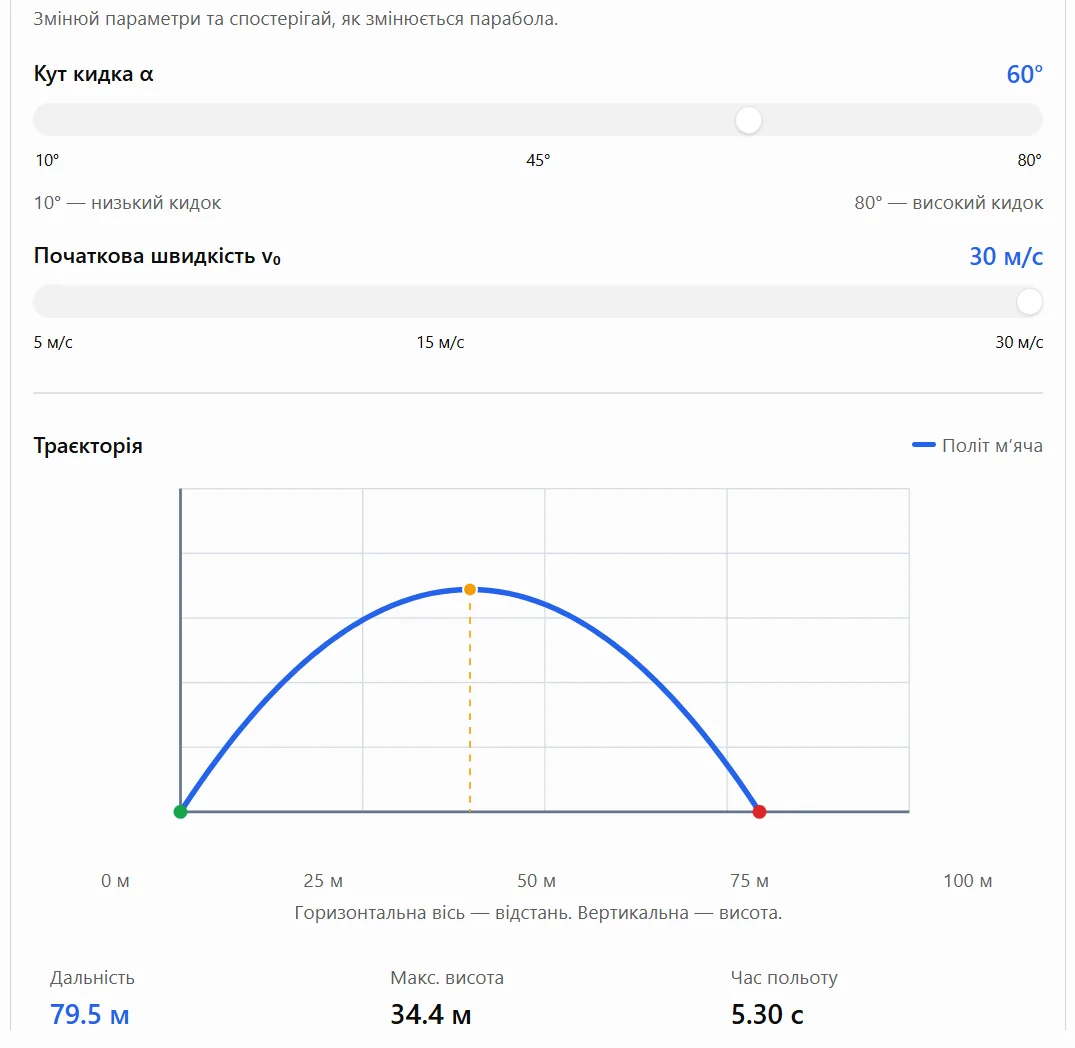
Task: Click the 5.30 с flight time value
Action: (x=766, y=1014)
